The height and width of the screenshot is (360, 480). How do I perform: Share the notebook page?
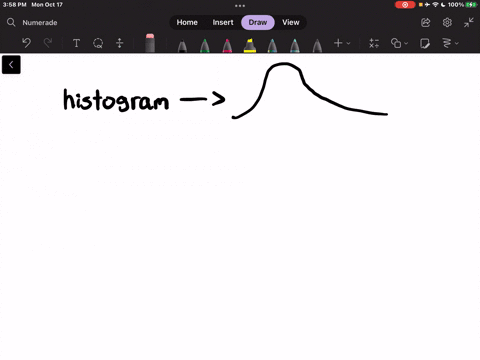(426, 22)
